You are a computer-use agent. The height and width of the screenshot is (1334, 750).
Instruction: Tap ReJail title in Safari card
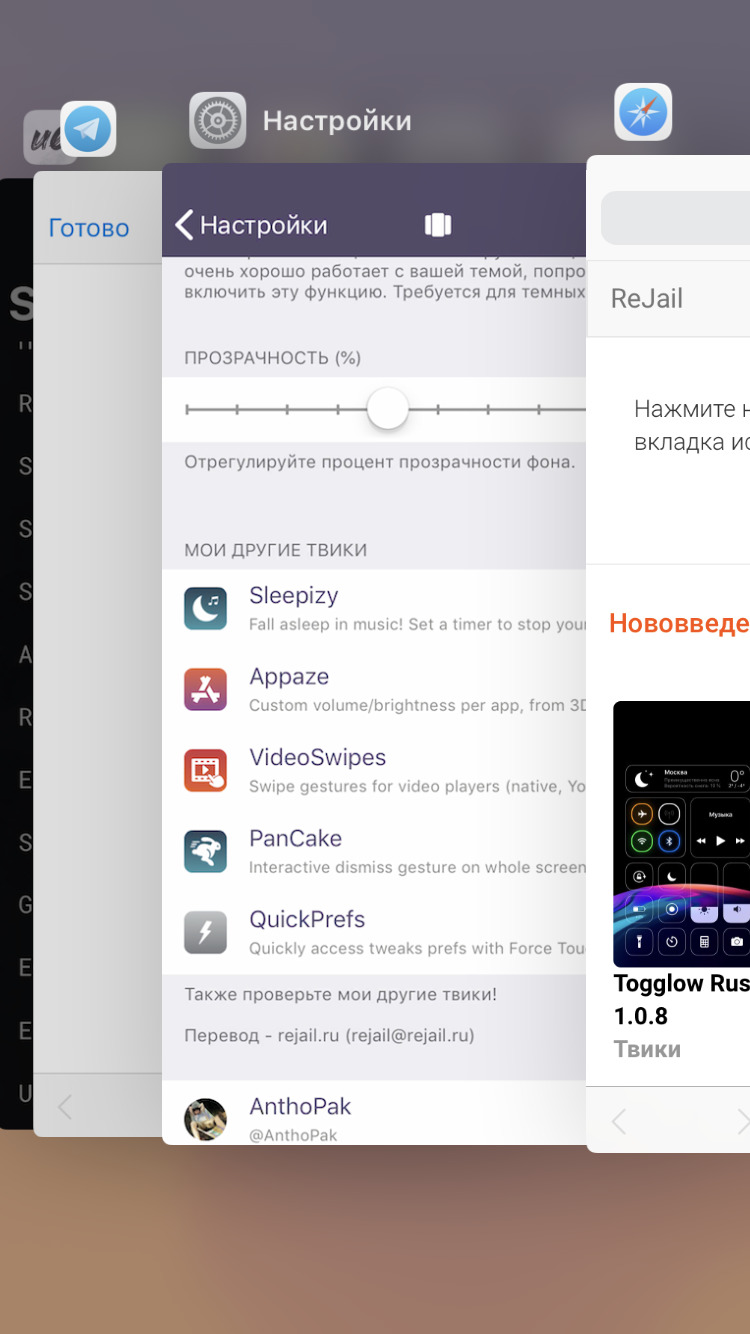tap(647, 298)
